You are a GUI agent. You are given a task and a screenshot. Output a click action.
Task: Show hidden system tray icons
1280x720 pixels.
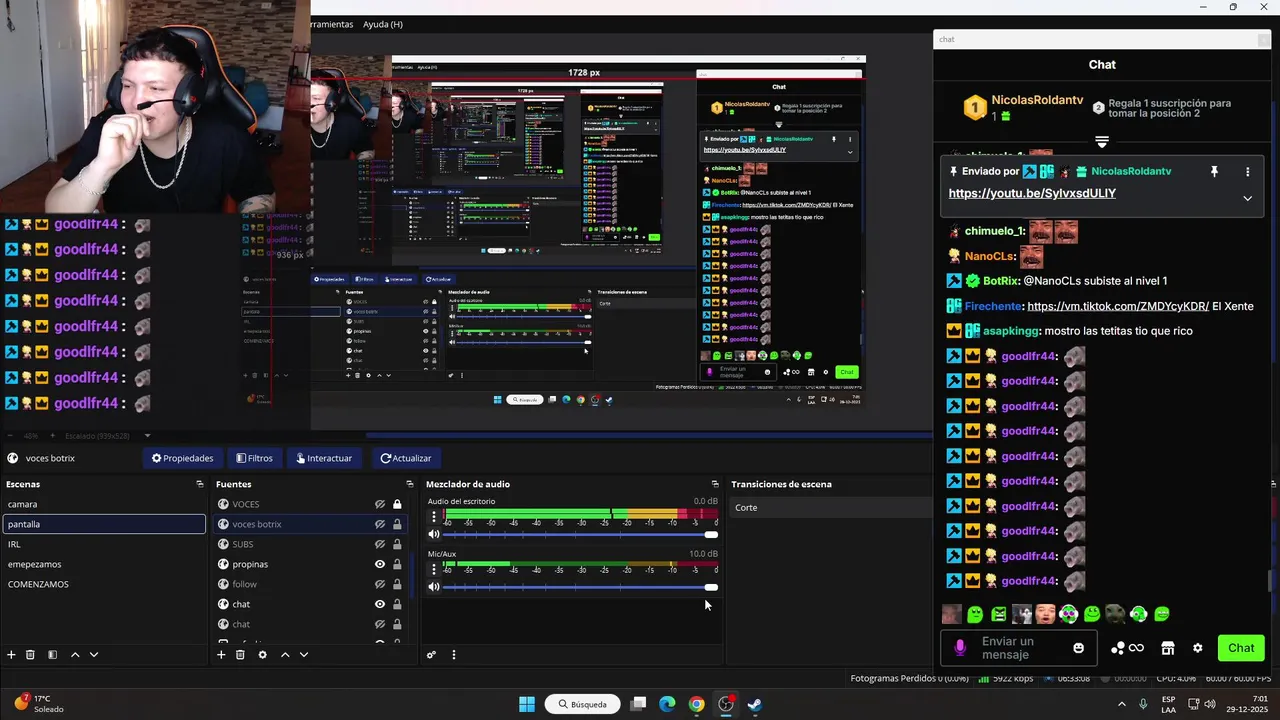(1121, 704)
